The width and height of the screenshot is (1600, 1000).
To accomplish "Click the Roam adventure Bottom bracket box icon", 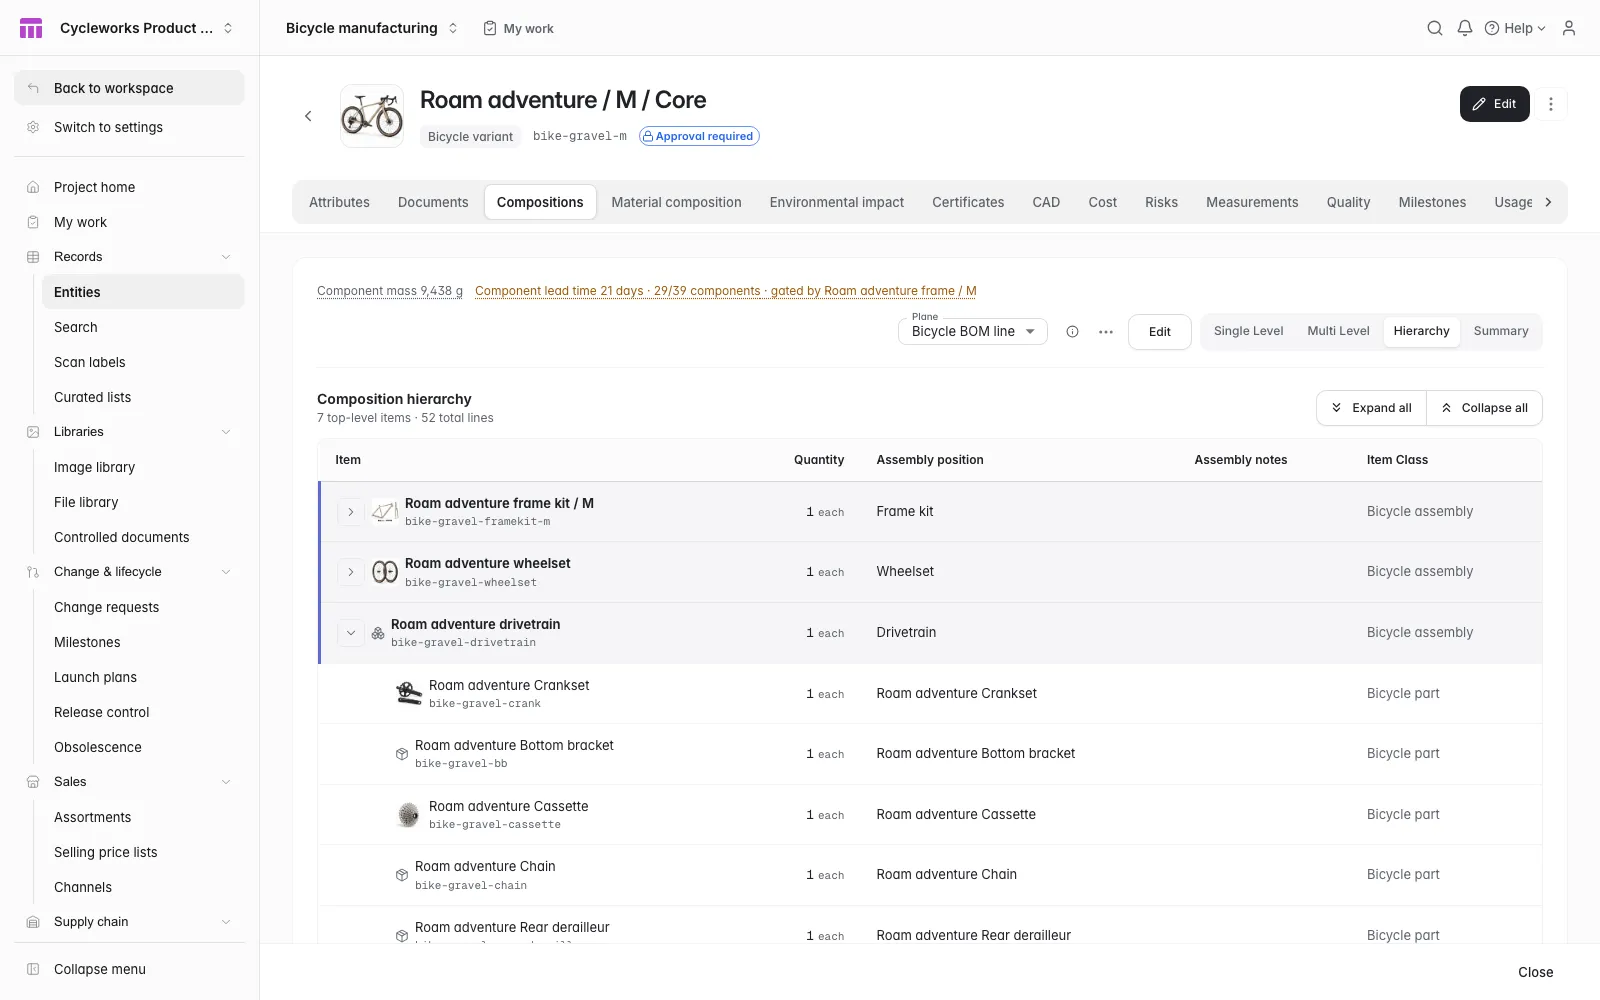I will (401, 754).
